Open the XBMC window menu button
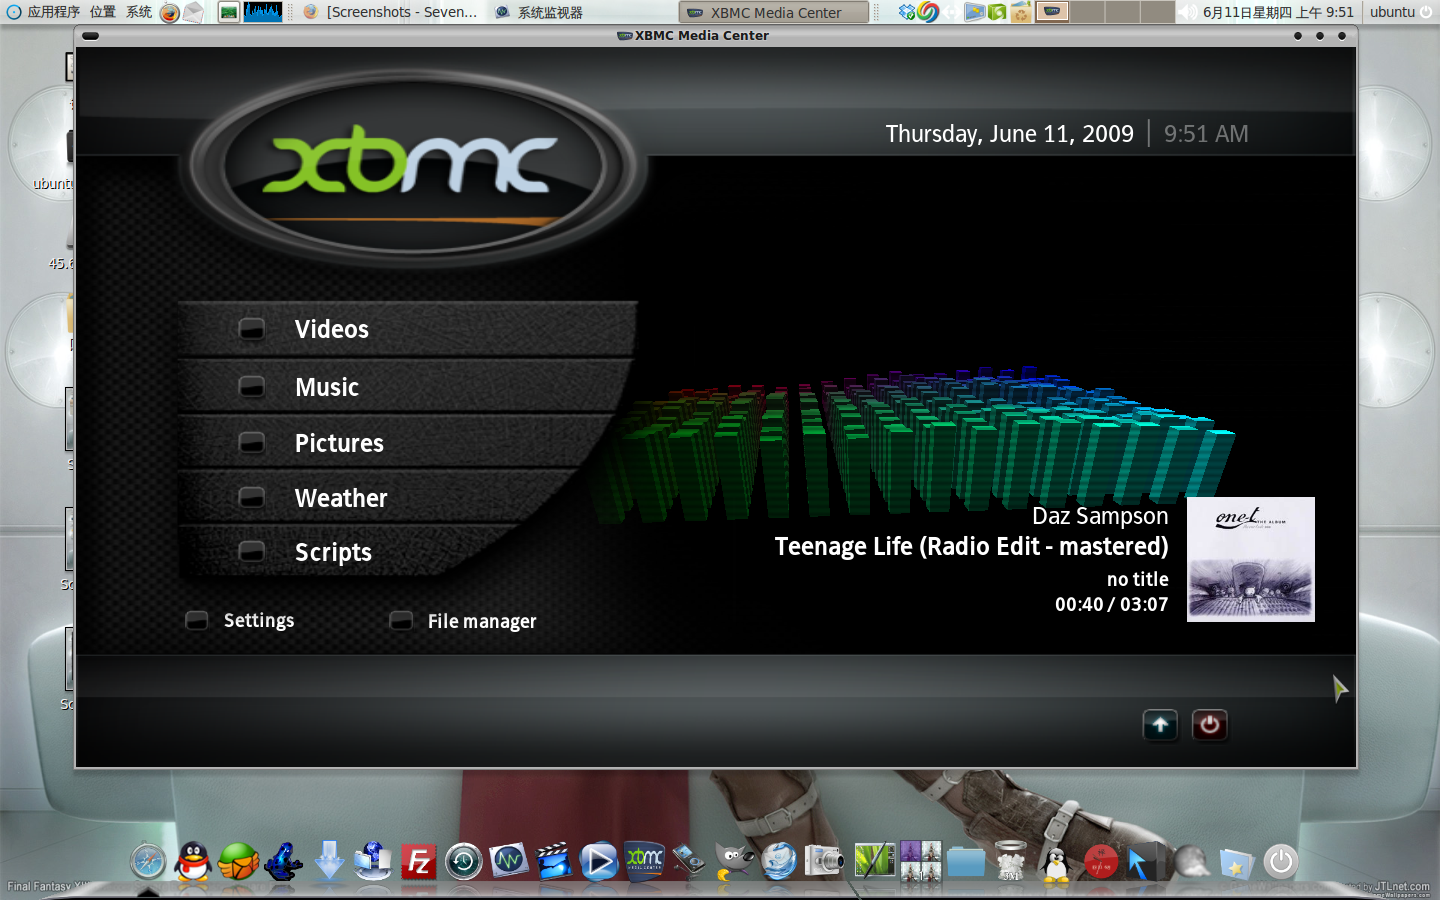1440x900 pixels. [x=90, y=36]
